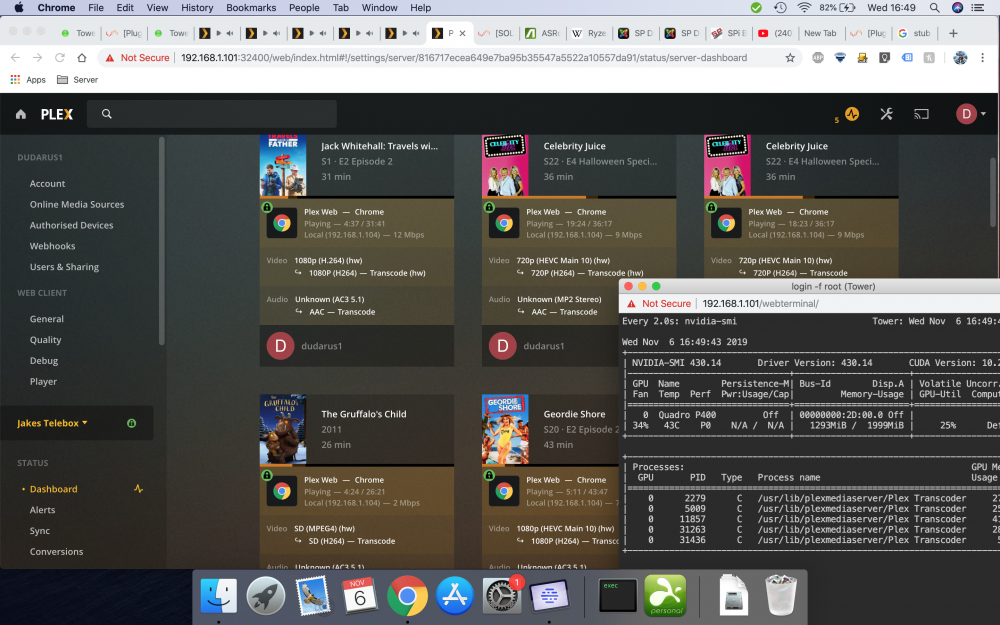Open Launchpad from the dock
Screen dimensions: 1000x625
coord(266,596)
